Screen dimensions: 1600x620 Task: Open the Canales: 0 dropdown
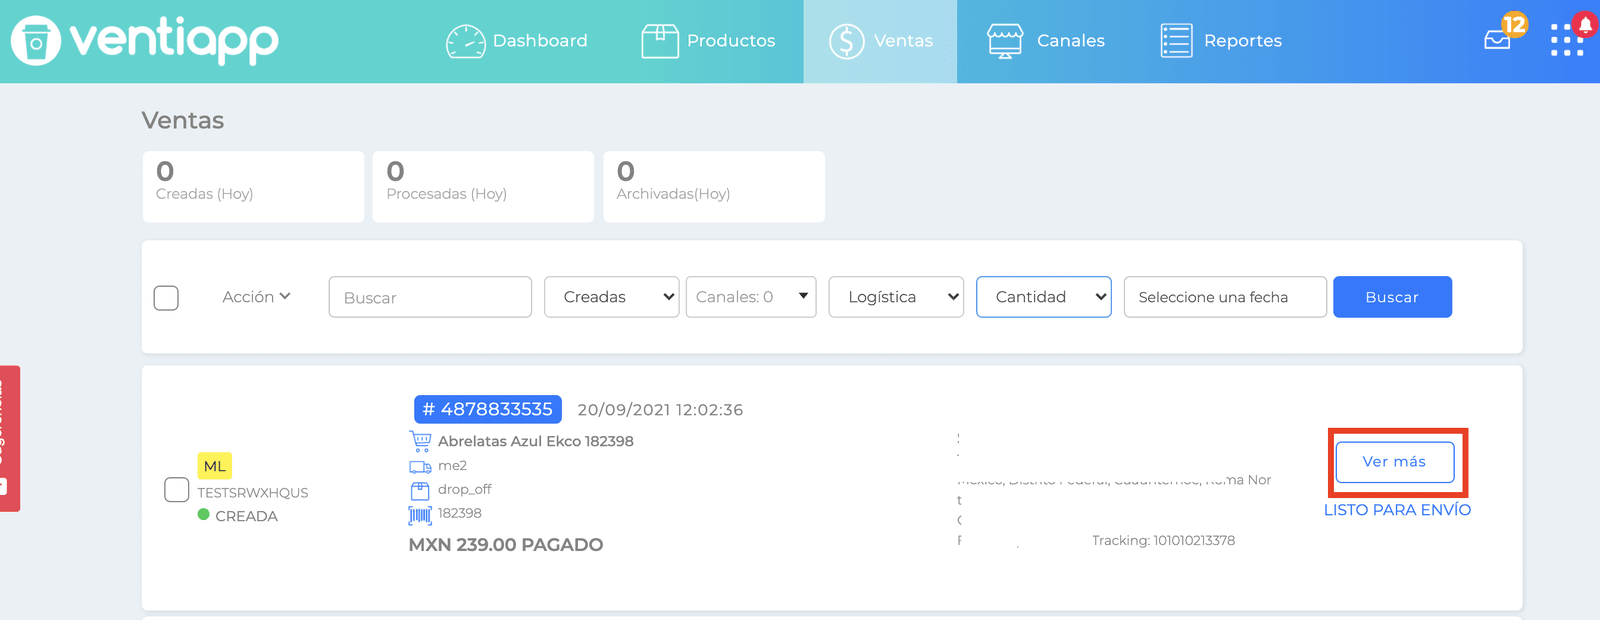[x=751, y=297]
